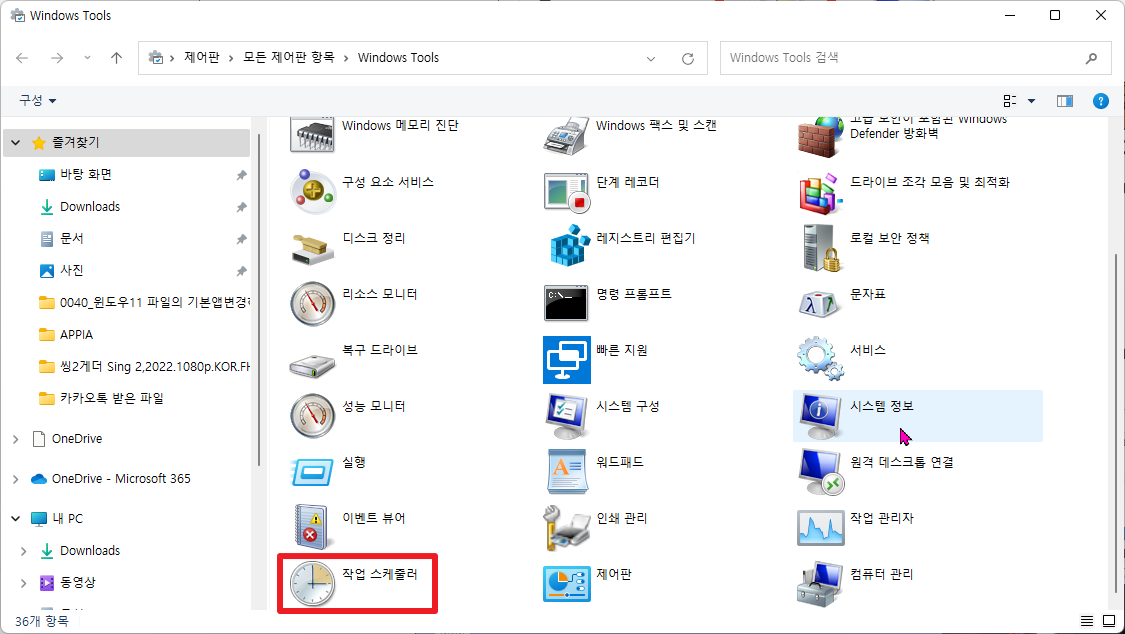Open 디스크 정리 icon
This screenshot has width=1125, height=634.
(312, 248)
